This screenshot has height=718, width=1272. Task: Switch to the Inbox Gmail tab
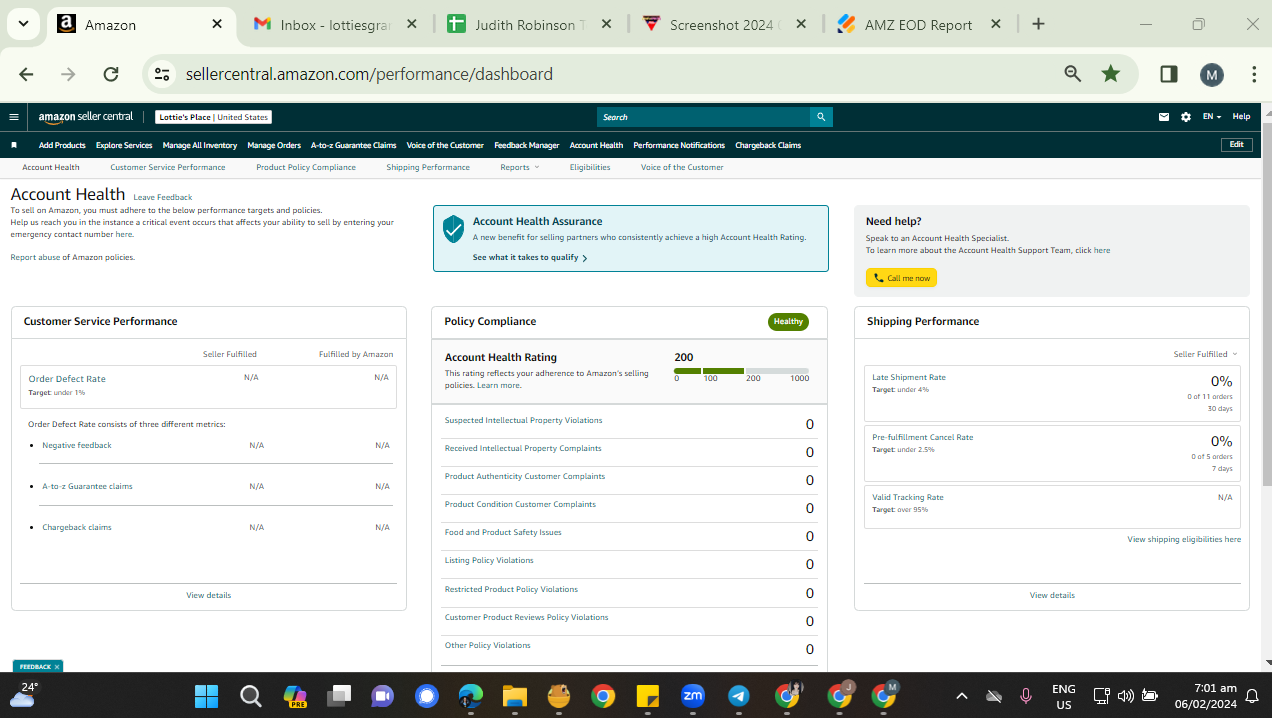[x=335, y=24]
